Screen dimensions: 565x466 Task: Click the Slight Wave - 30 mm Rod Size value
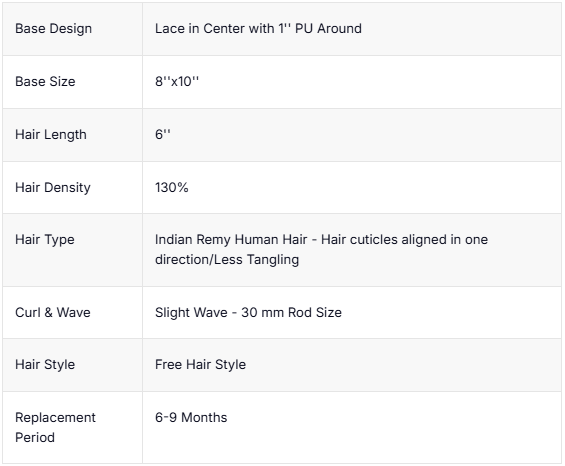point(248,312)
